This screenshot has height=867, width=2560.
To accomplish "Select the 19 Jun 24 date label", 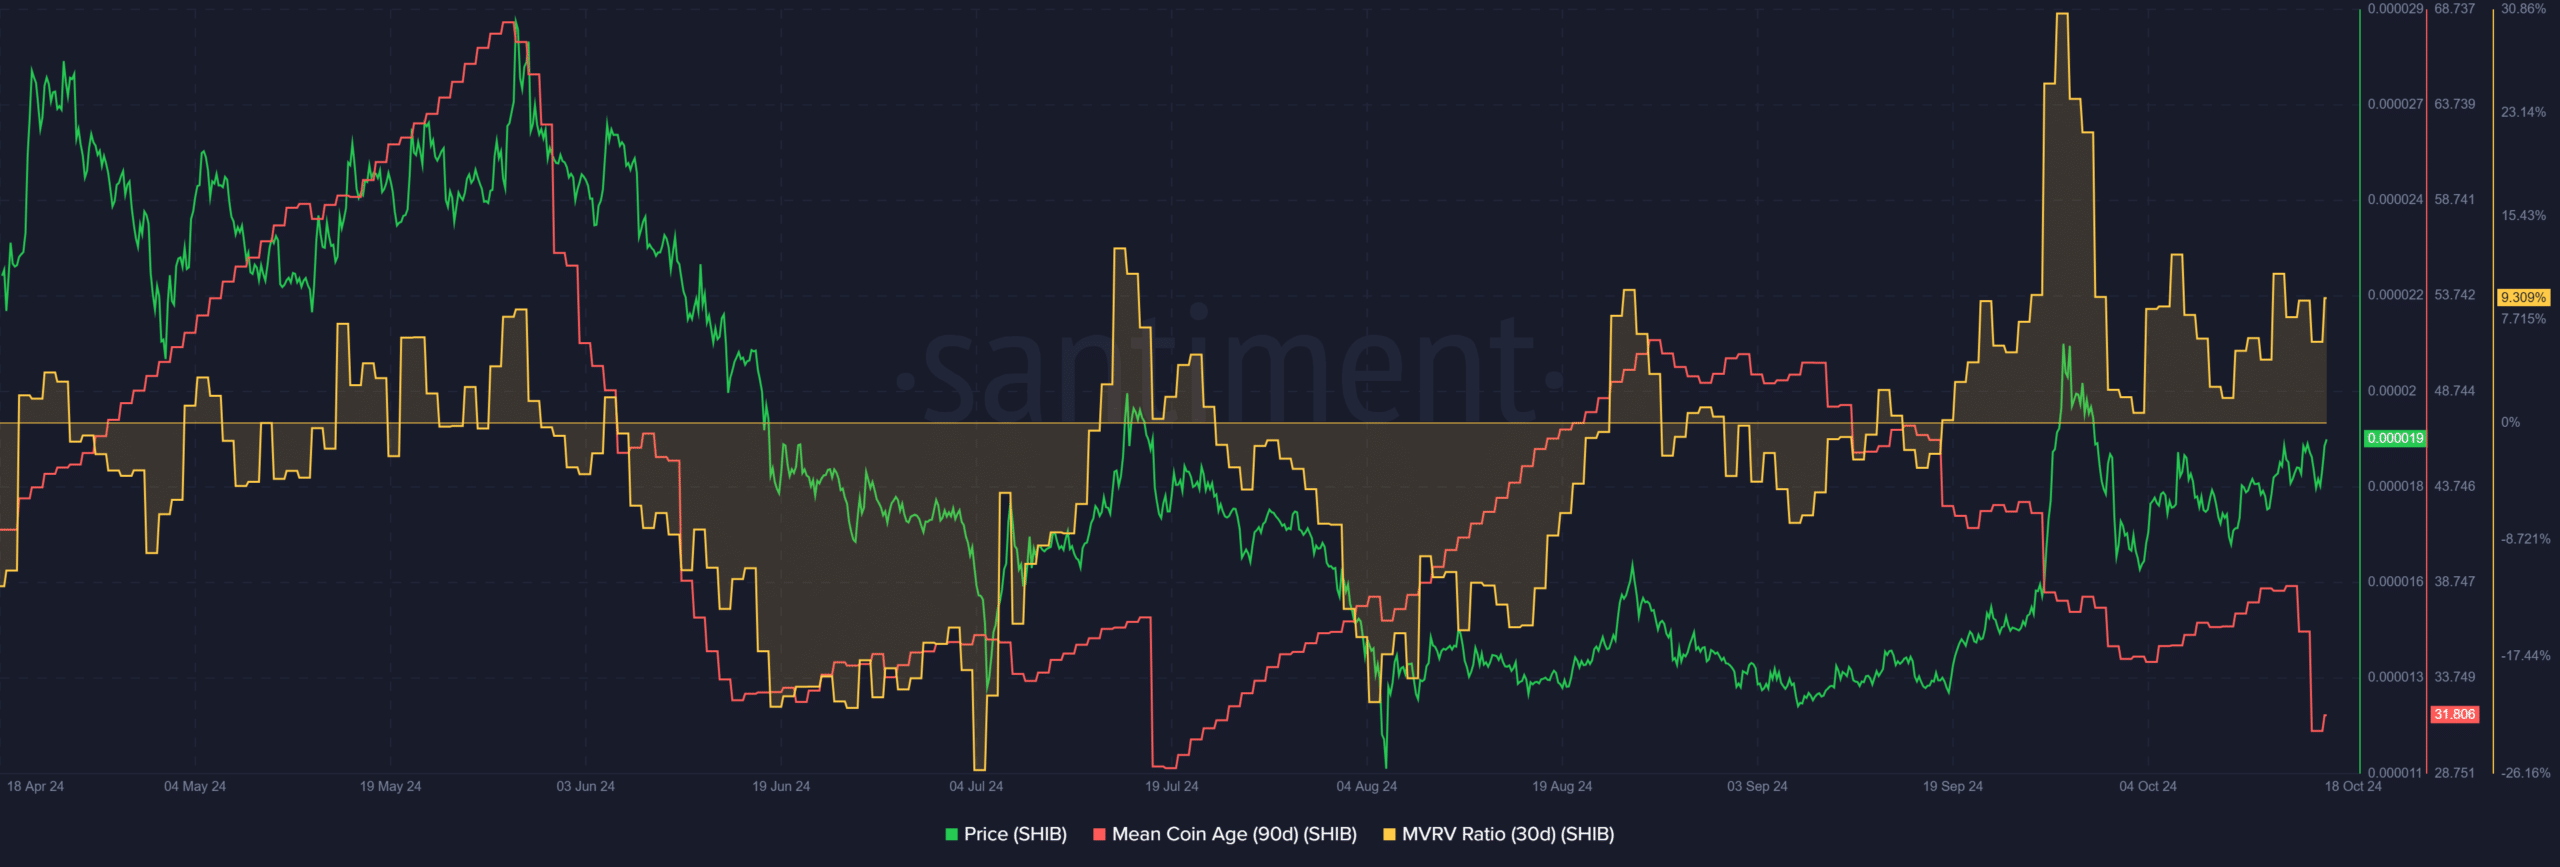I will (x=781, y=786).
